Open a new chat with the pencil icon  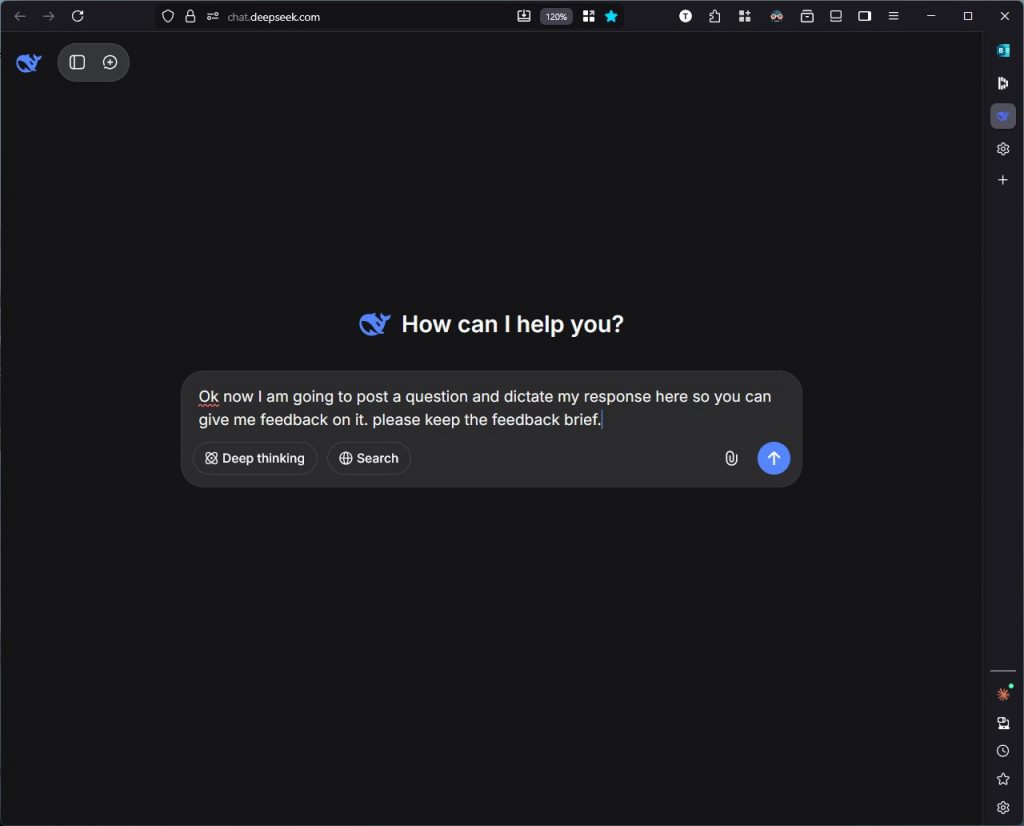point(110,62)
